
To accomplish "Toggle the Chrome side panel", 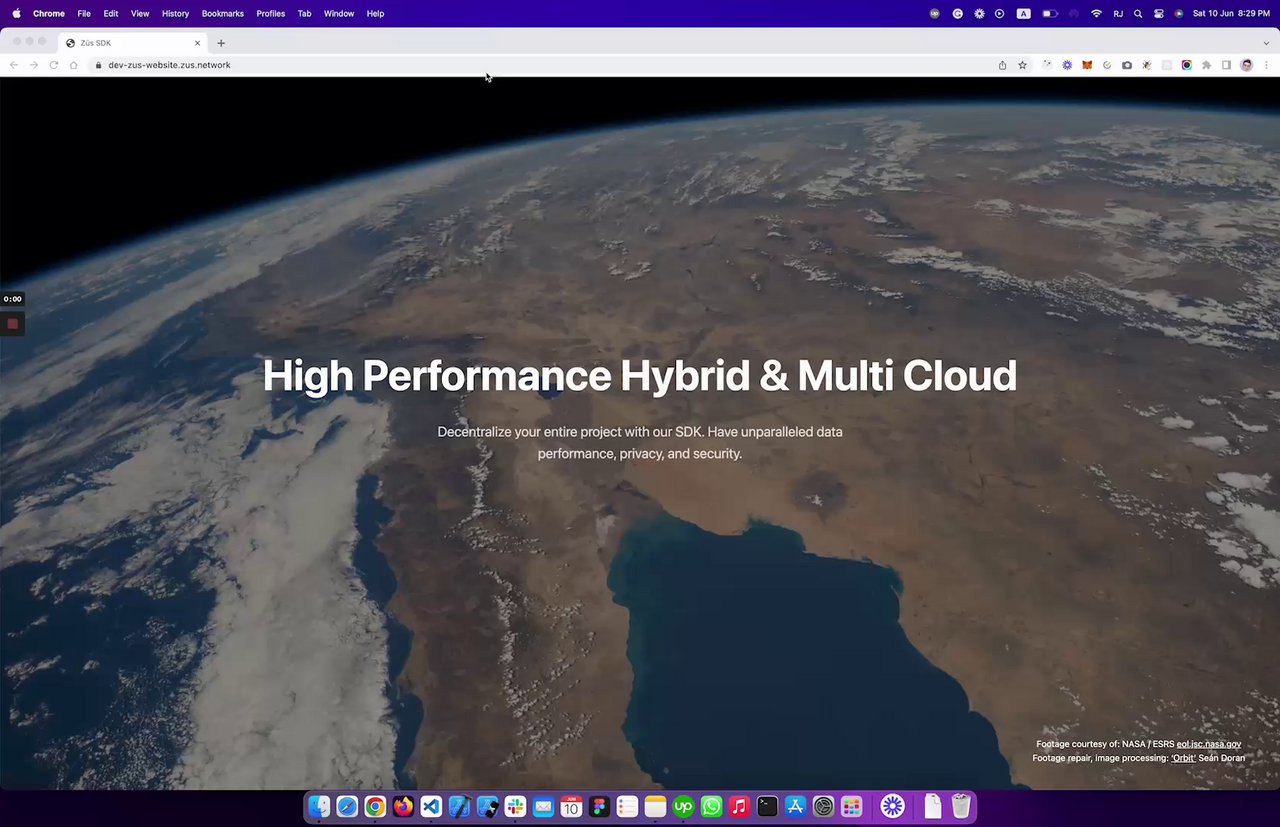I will tap(1227, 65).
